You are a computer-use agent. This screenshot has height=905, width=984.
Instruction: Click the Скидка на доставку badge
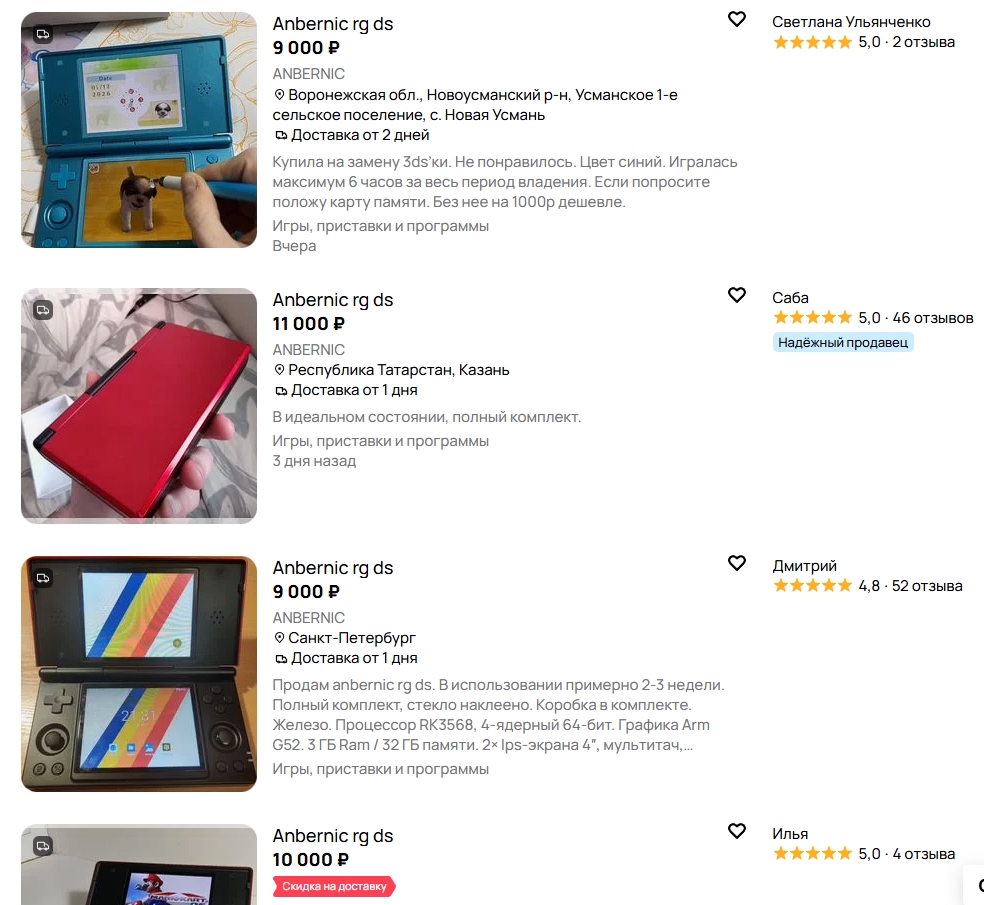[x=334, y=886]
